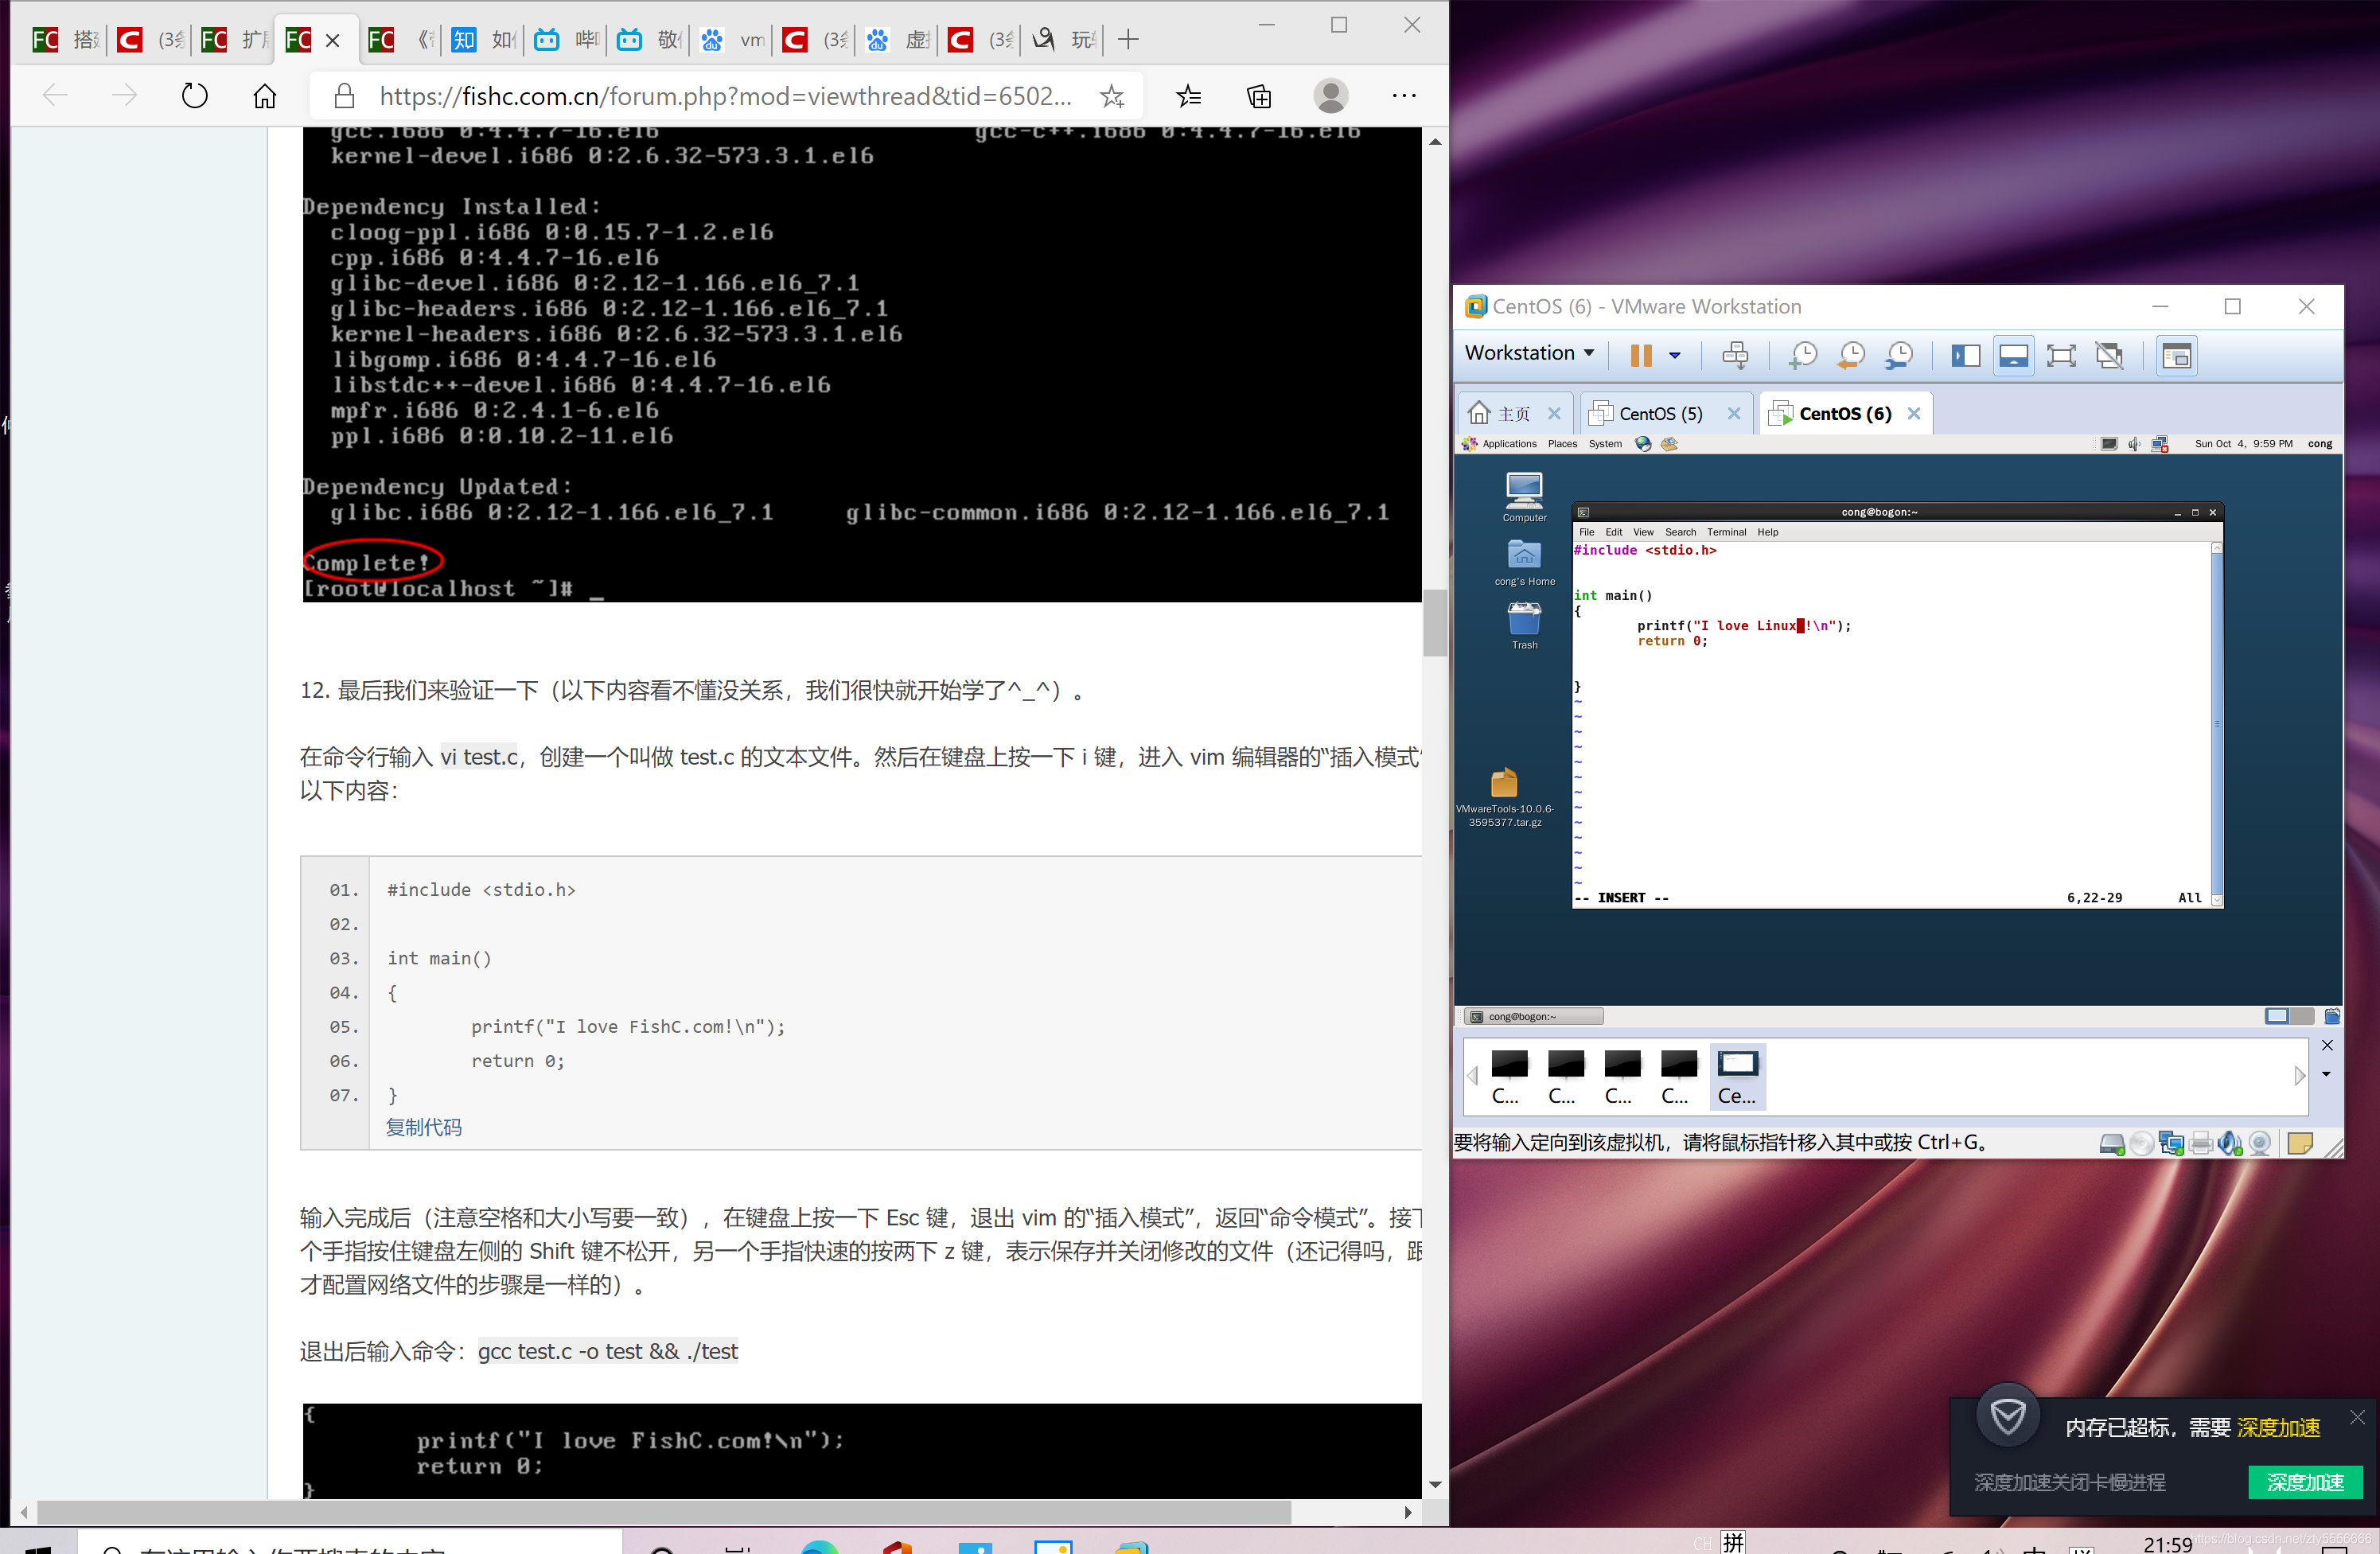Expand the thumbnail bar options arrow
The height and width of the screenshot is (1554, 2380).
(2326, 1074)
